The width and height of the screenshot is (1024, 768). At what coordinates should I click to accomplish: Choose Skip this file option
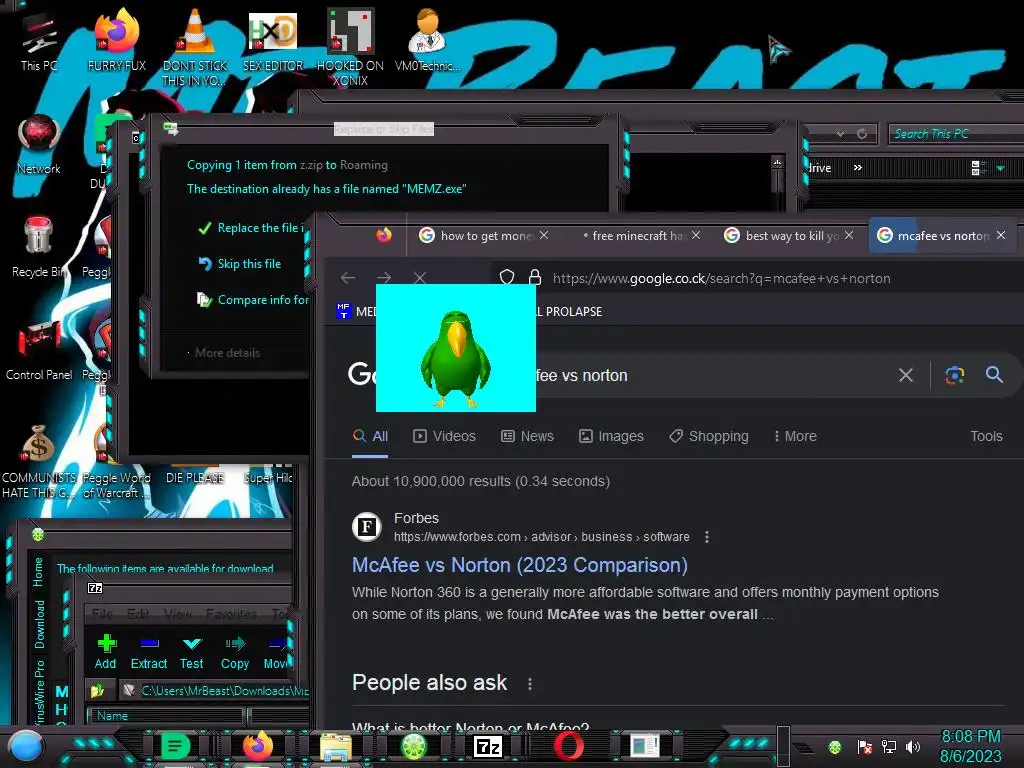click(x=239, y=264)
